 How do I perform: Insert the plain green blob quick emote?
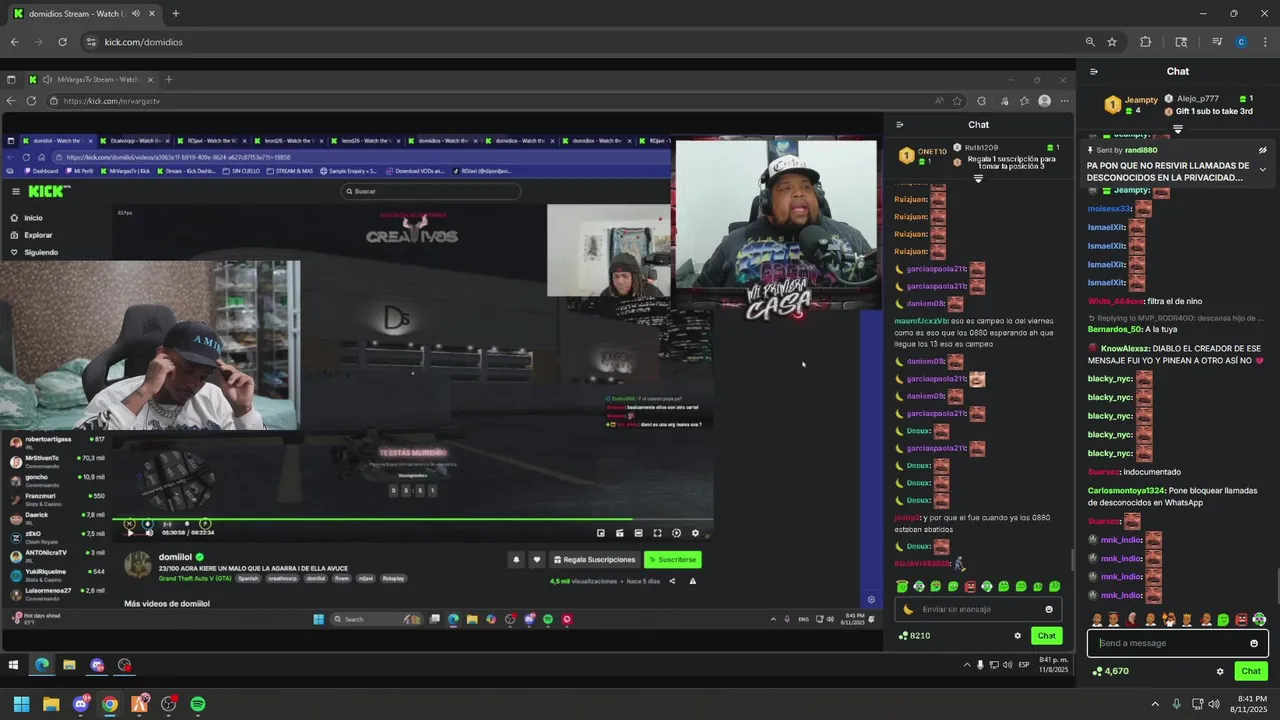[x=1223, y=620]
